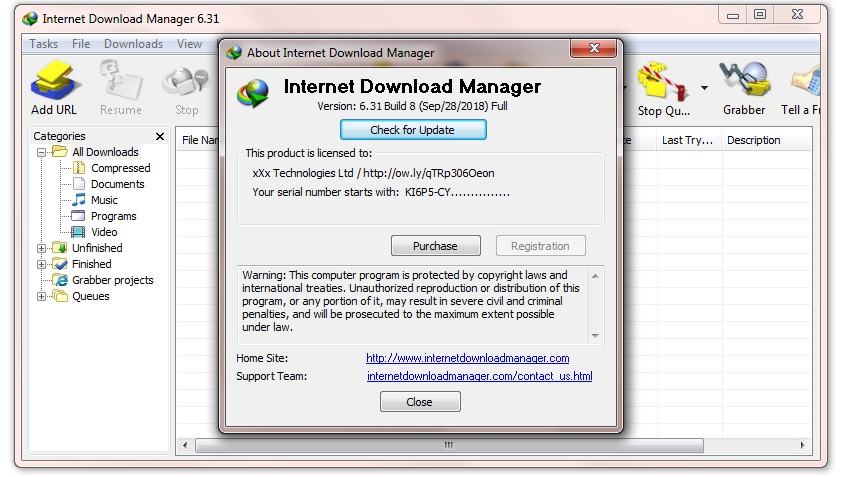Launch the Grabber tool icon
Viewport: 858px width, 477px height.
pos(744,80)
